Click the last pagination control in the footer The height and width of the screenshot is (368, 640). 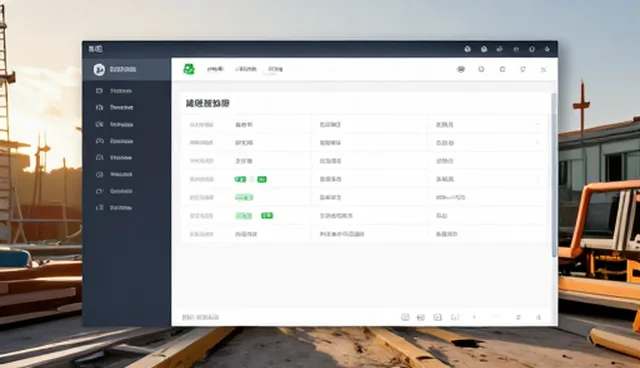[x=538, y=317]
